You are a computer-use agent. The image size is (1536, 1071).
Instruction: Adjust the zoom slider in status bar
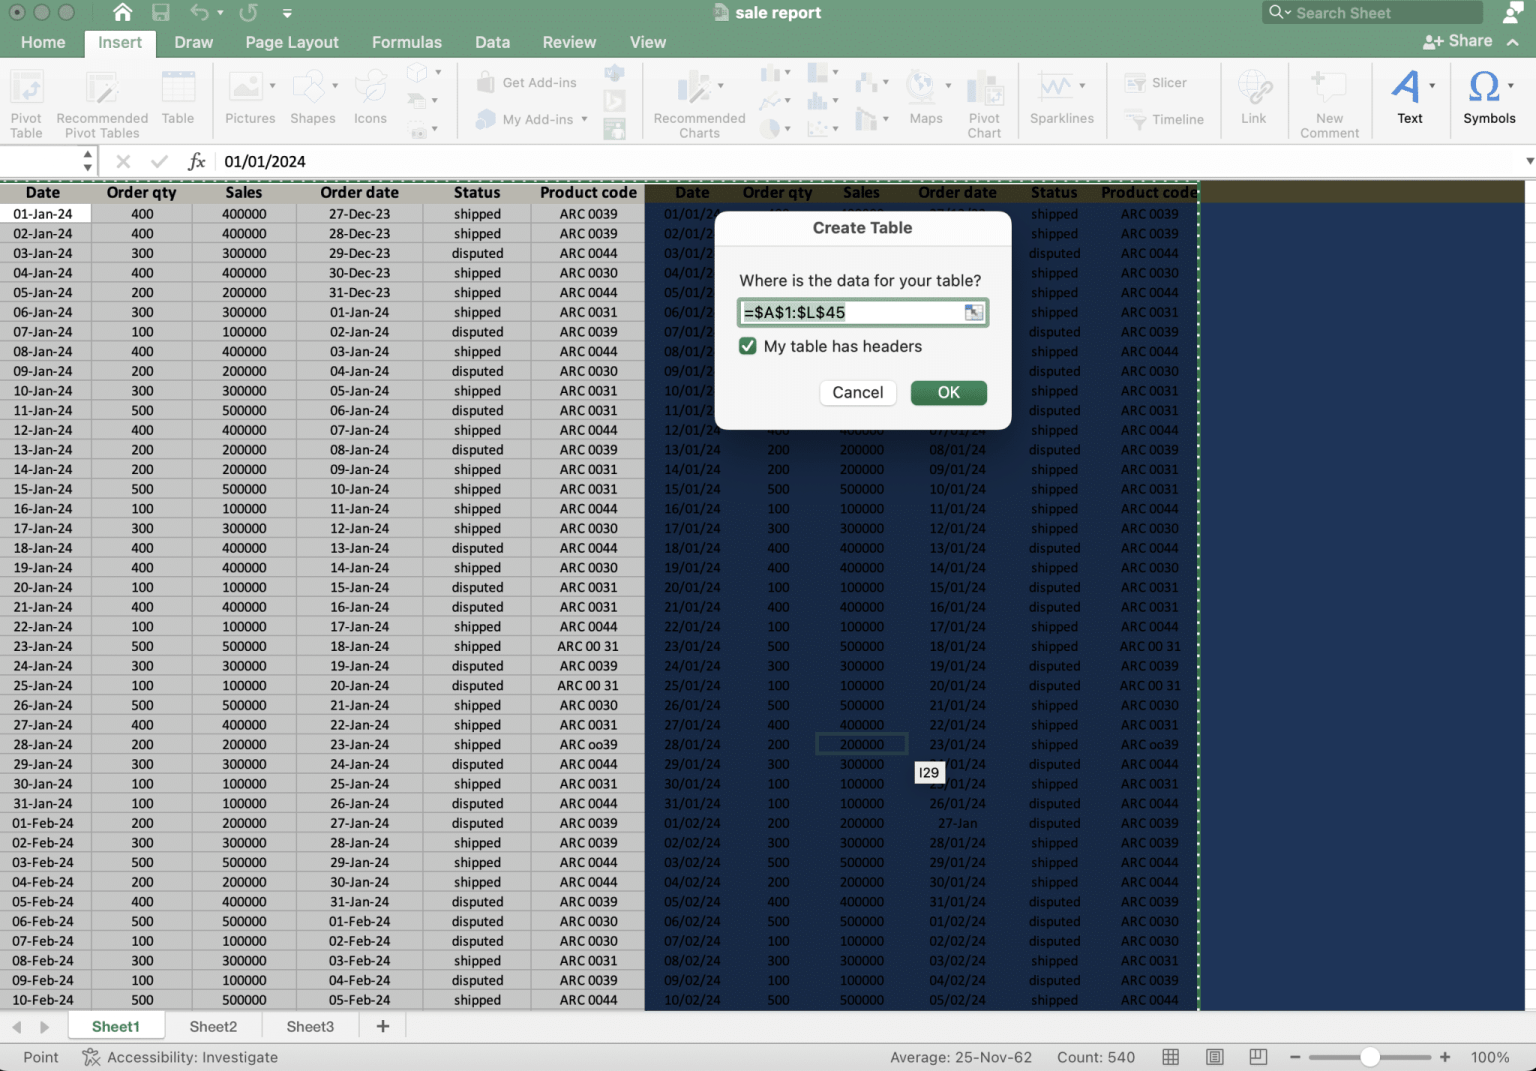click(x=1368, y=1056)
